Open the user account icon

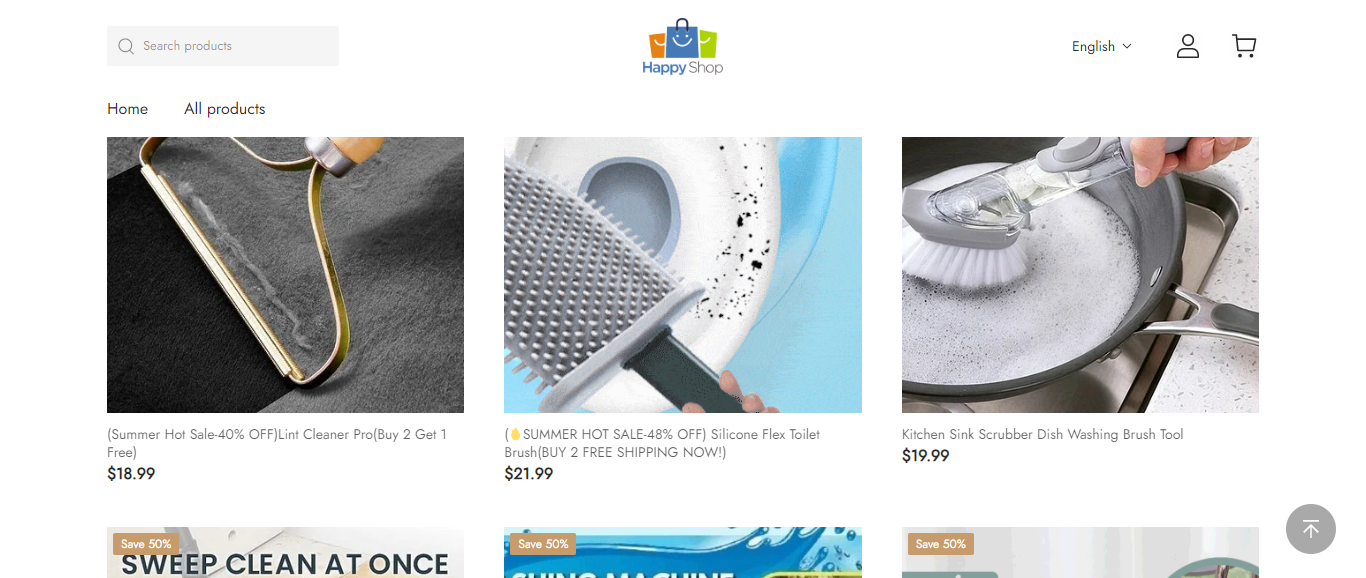[1187, 46]
